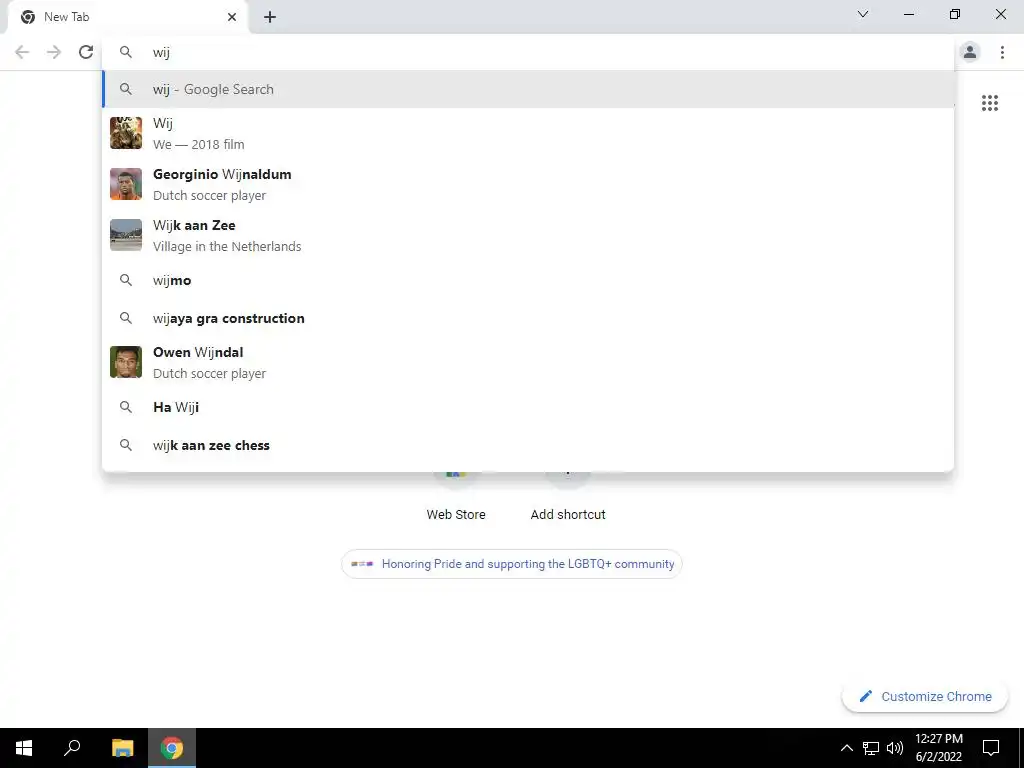Open the Customize Chrome button
Image resolution: width=1024 pixels, height=768 pixels.
tap(925, 696)
